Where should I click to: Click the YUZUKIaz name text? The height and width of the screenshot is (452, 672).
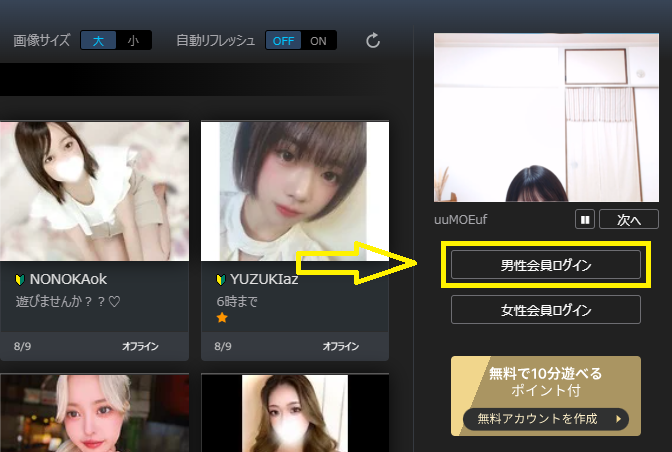pyautogui.click(x=264, y=279)
